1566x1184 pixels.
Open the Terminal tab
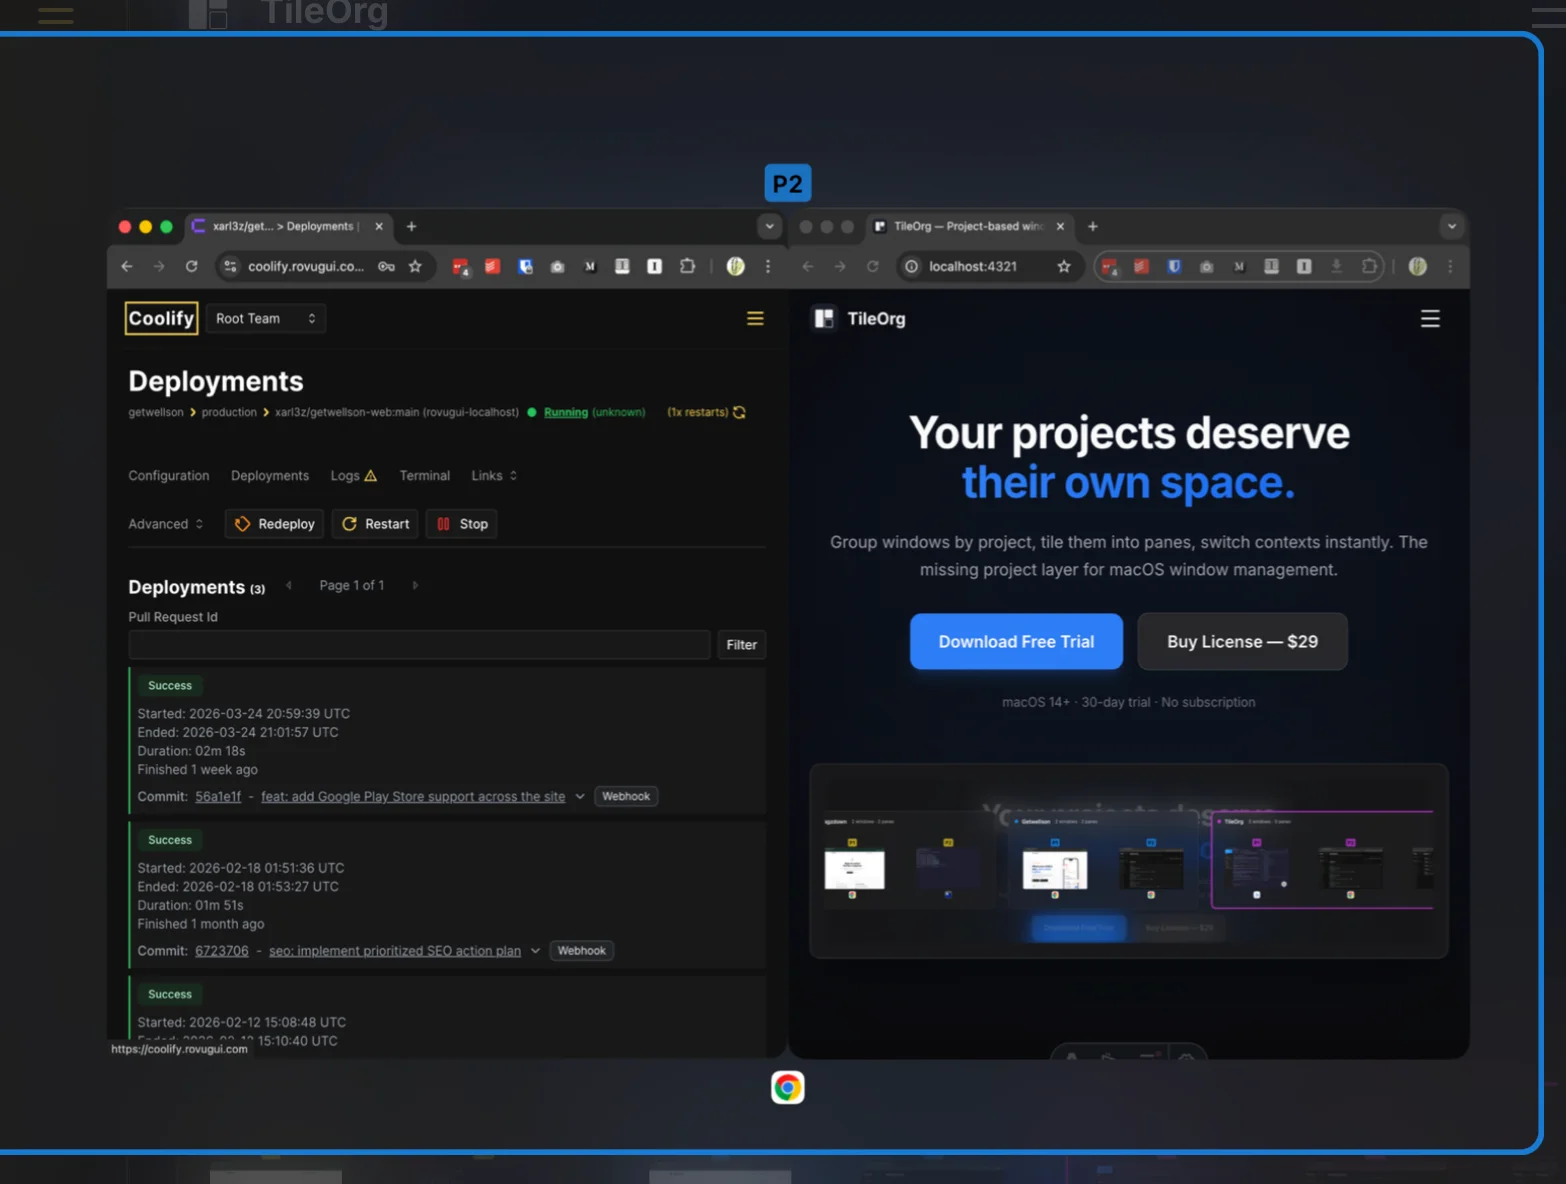point(424,476)
